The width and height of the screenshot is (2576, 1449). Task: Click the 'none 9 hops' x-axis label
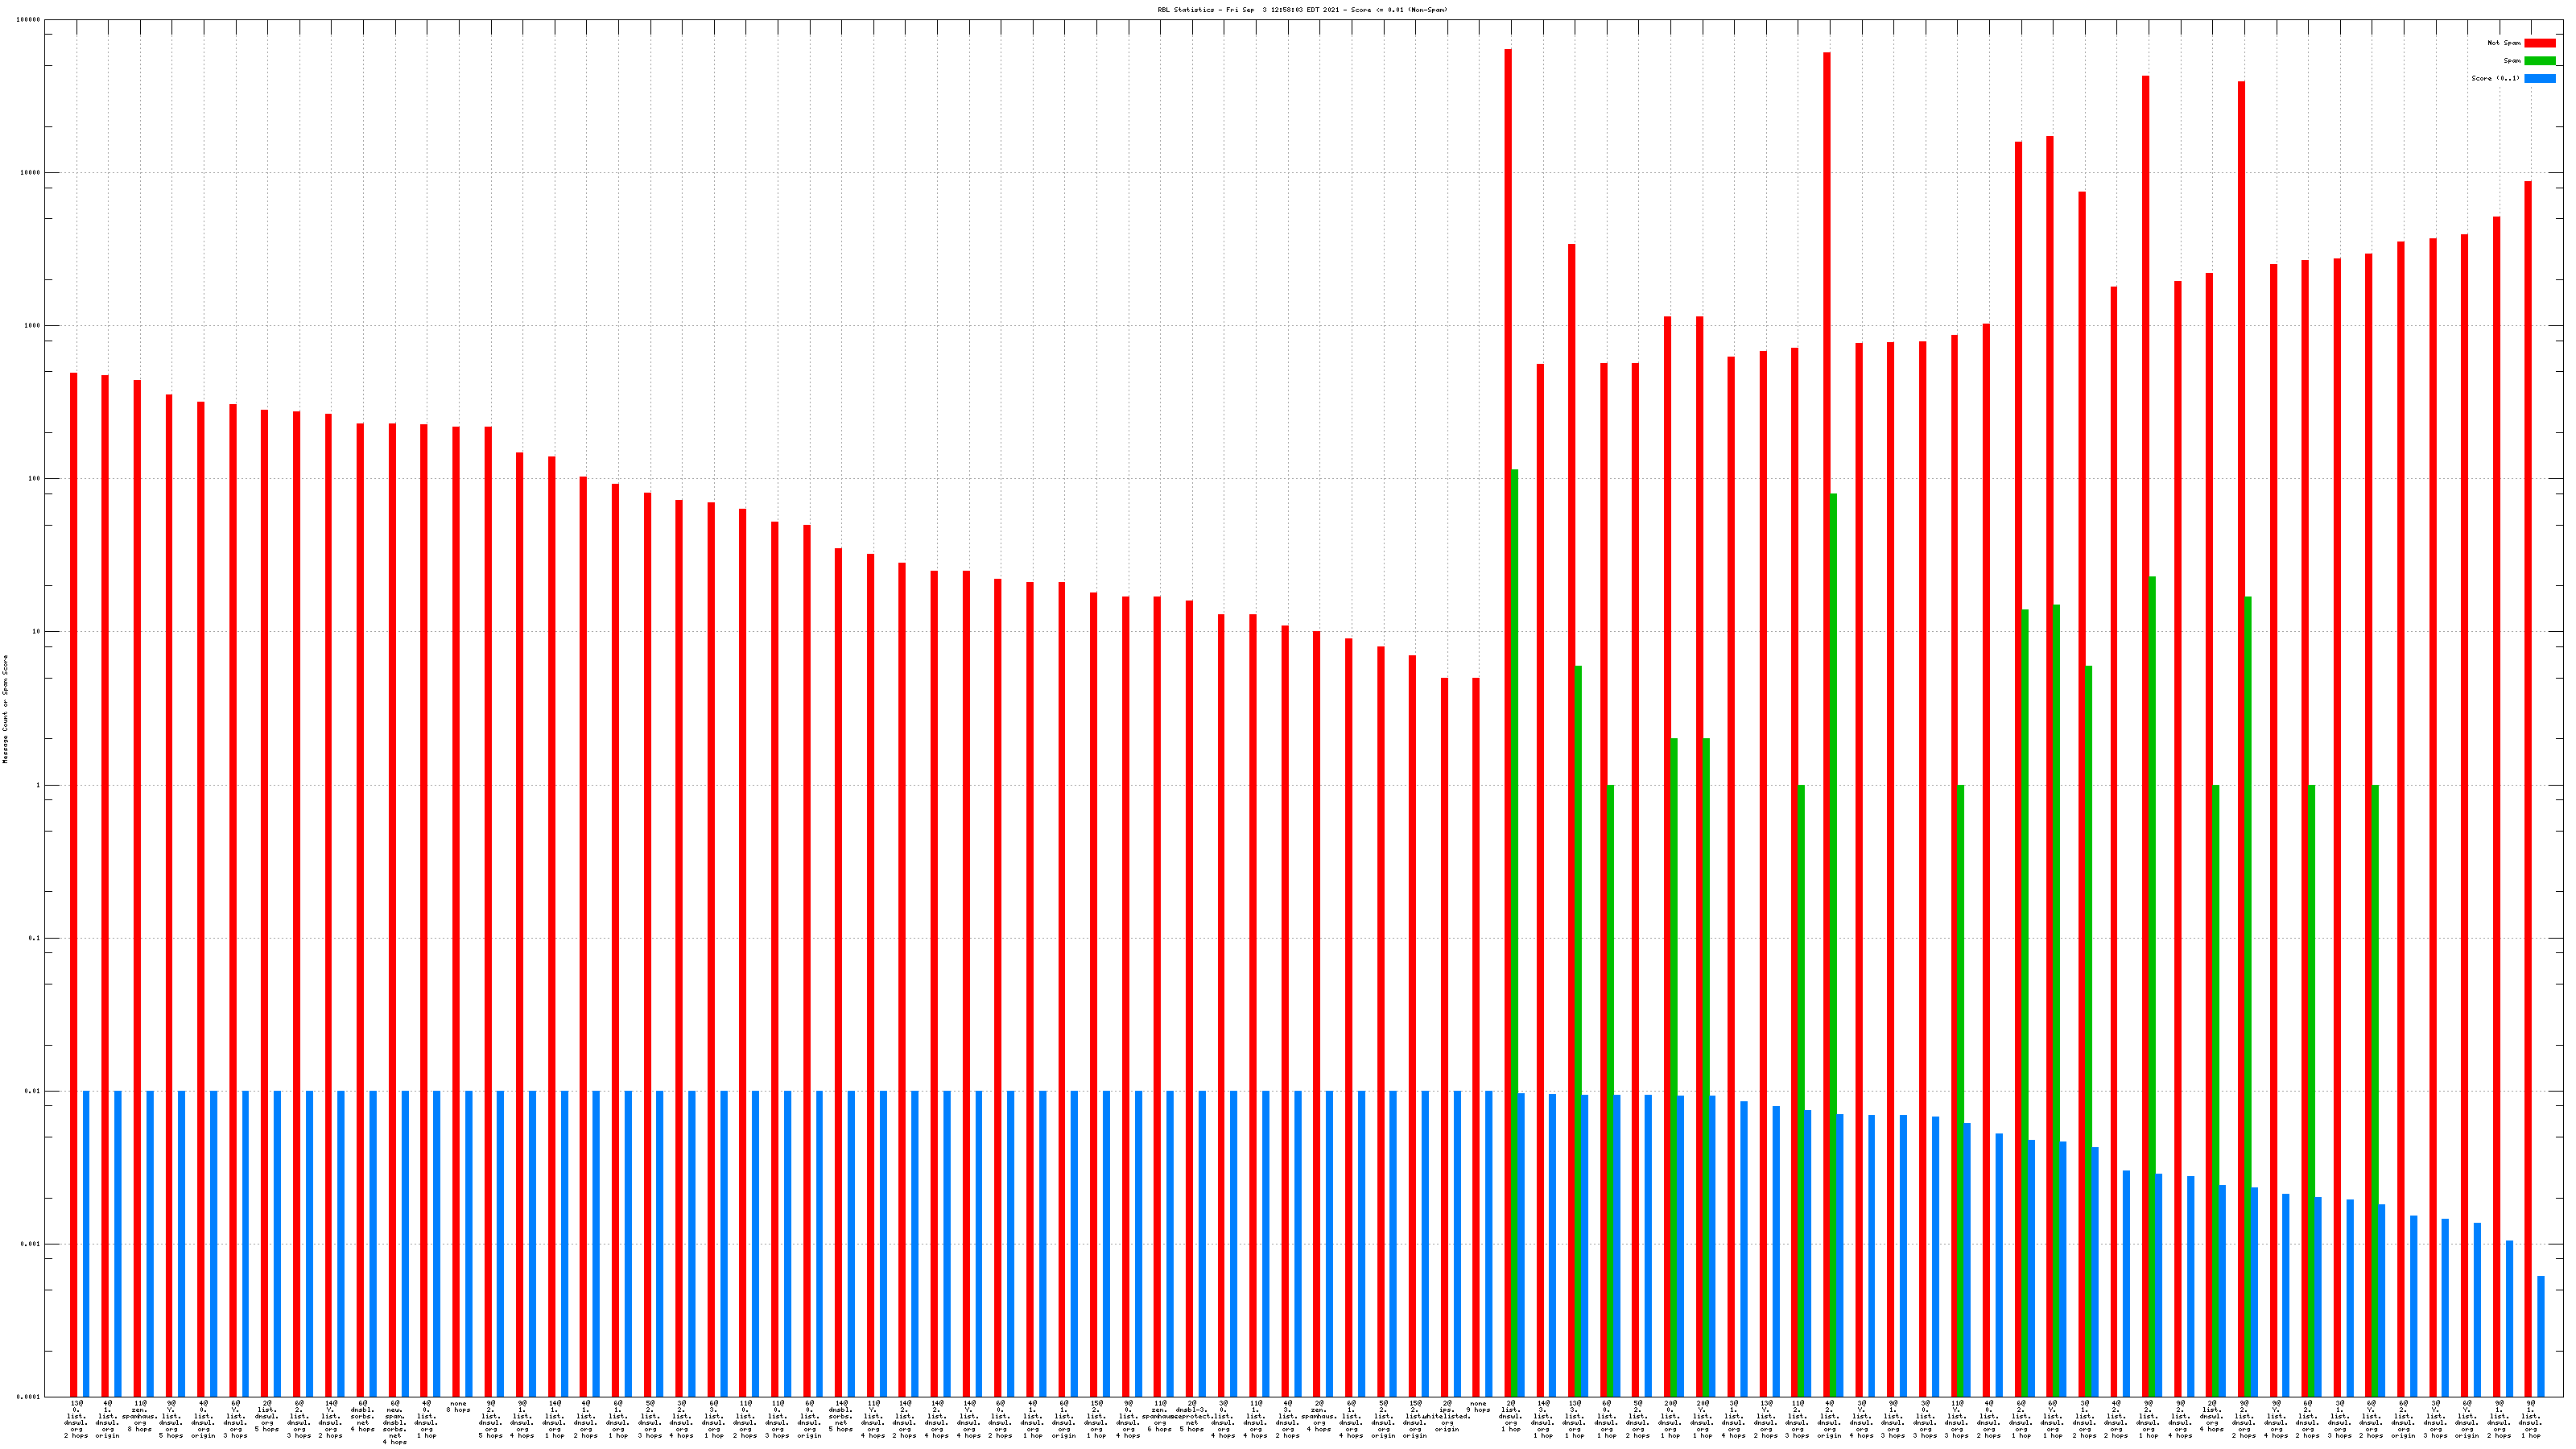pos(1478,1406)
